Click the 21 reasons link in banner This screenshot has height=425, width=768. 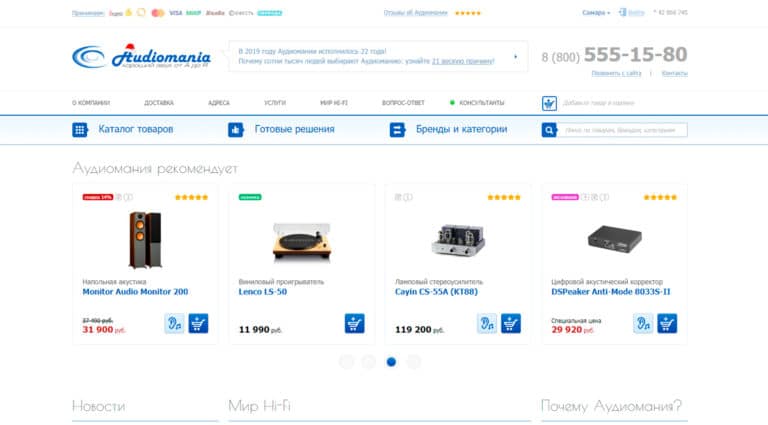point(463,61)
